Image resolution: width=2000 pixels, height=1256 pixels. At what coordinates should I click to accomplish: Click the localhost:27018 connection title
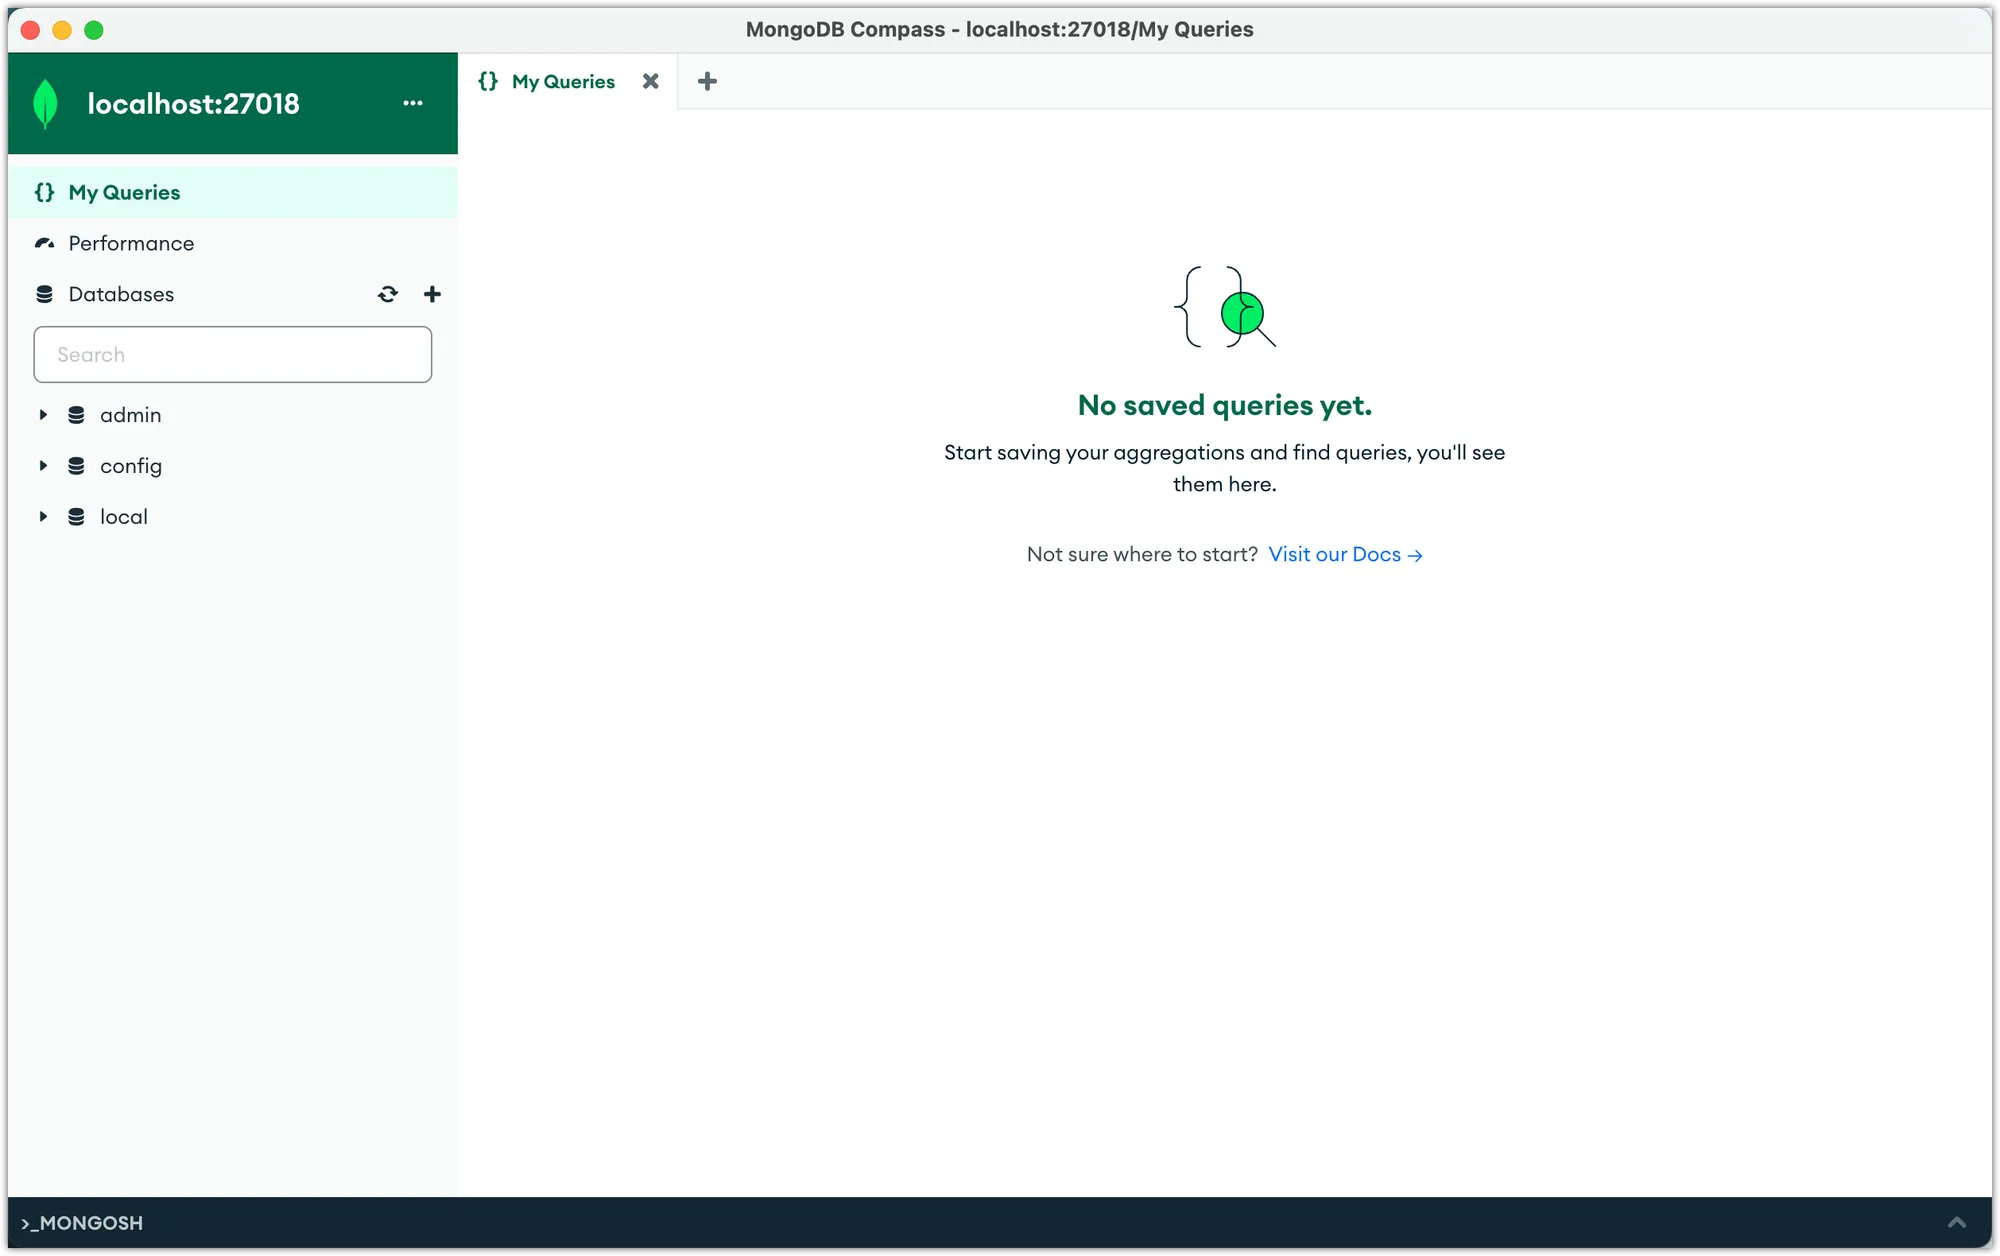point(193,103)
